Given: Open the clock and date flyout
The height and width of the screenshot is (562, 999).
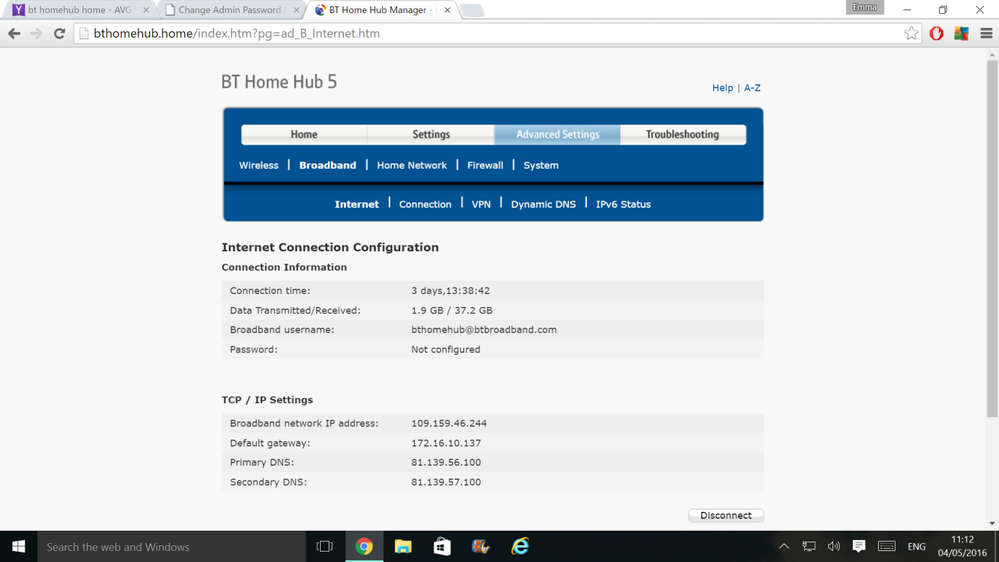Looking at the screenshot, I should tap(962, 547).
